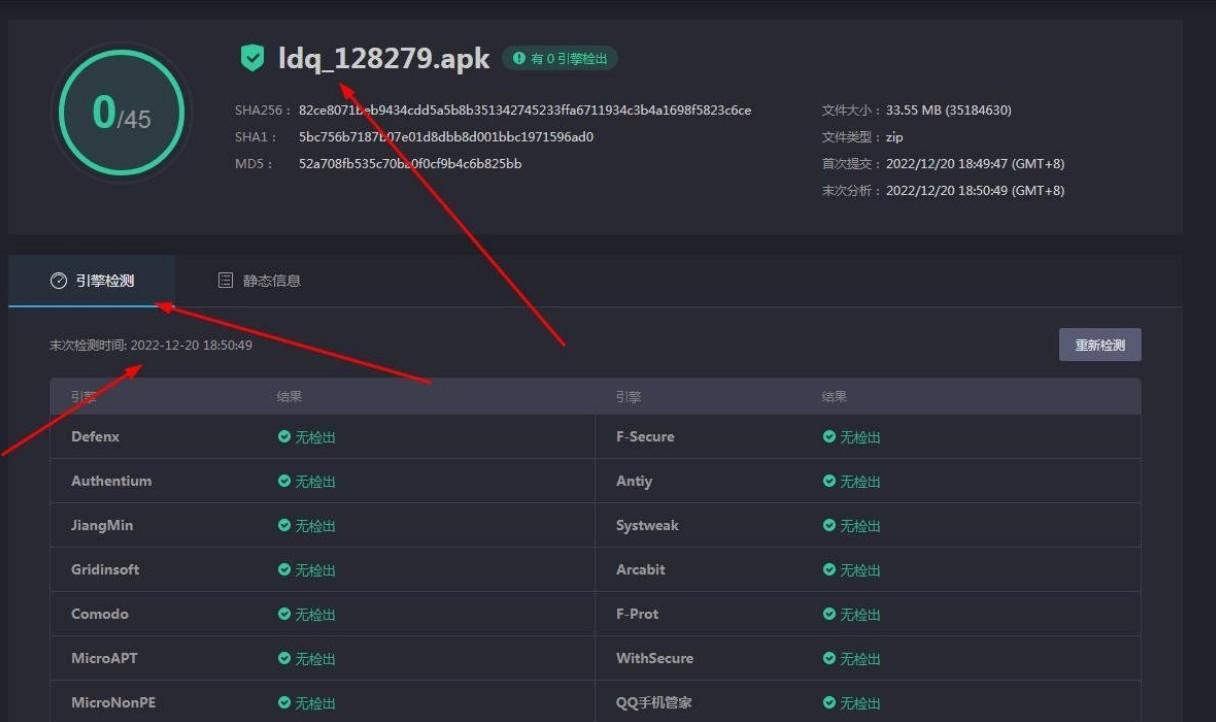The image size is (1216, 722).
Task: Click the green shield icon beside the filename
Action: tap(252, 57)
